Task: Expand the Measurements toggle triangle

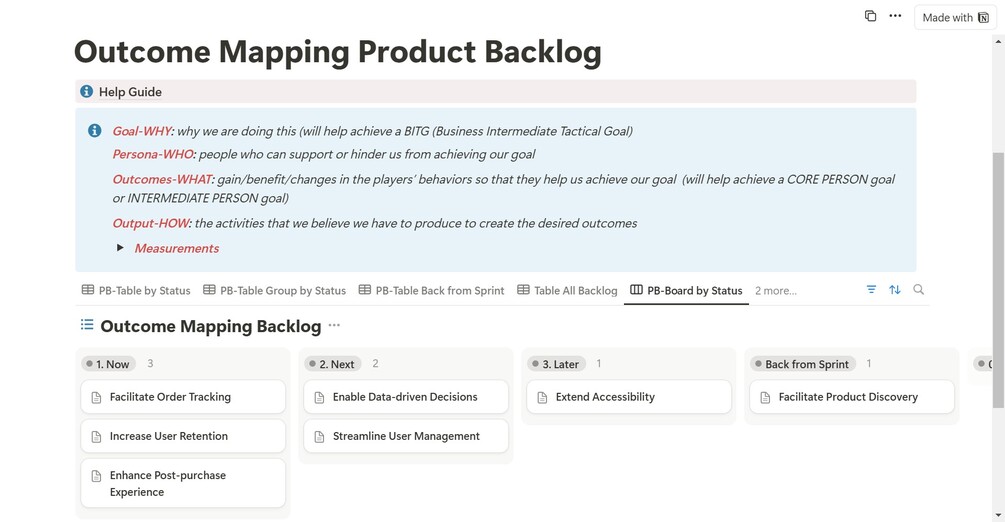Action: 120,248
